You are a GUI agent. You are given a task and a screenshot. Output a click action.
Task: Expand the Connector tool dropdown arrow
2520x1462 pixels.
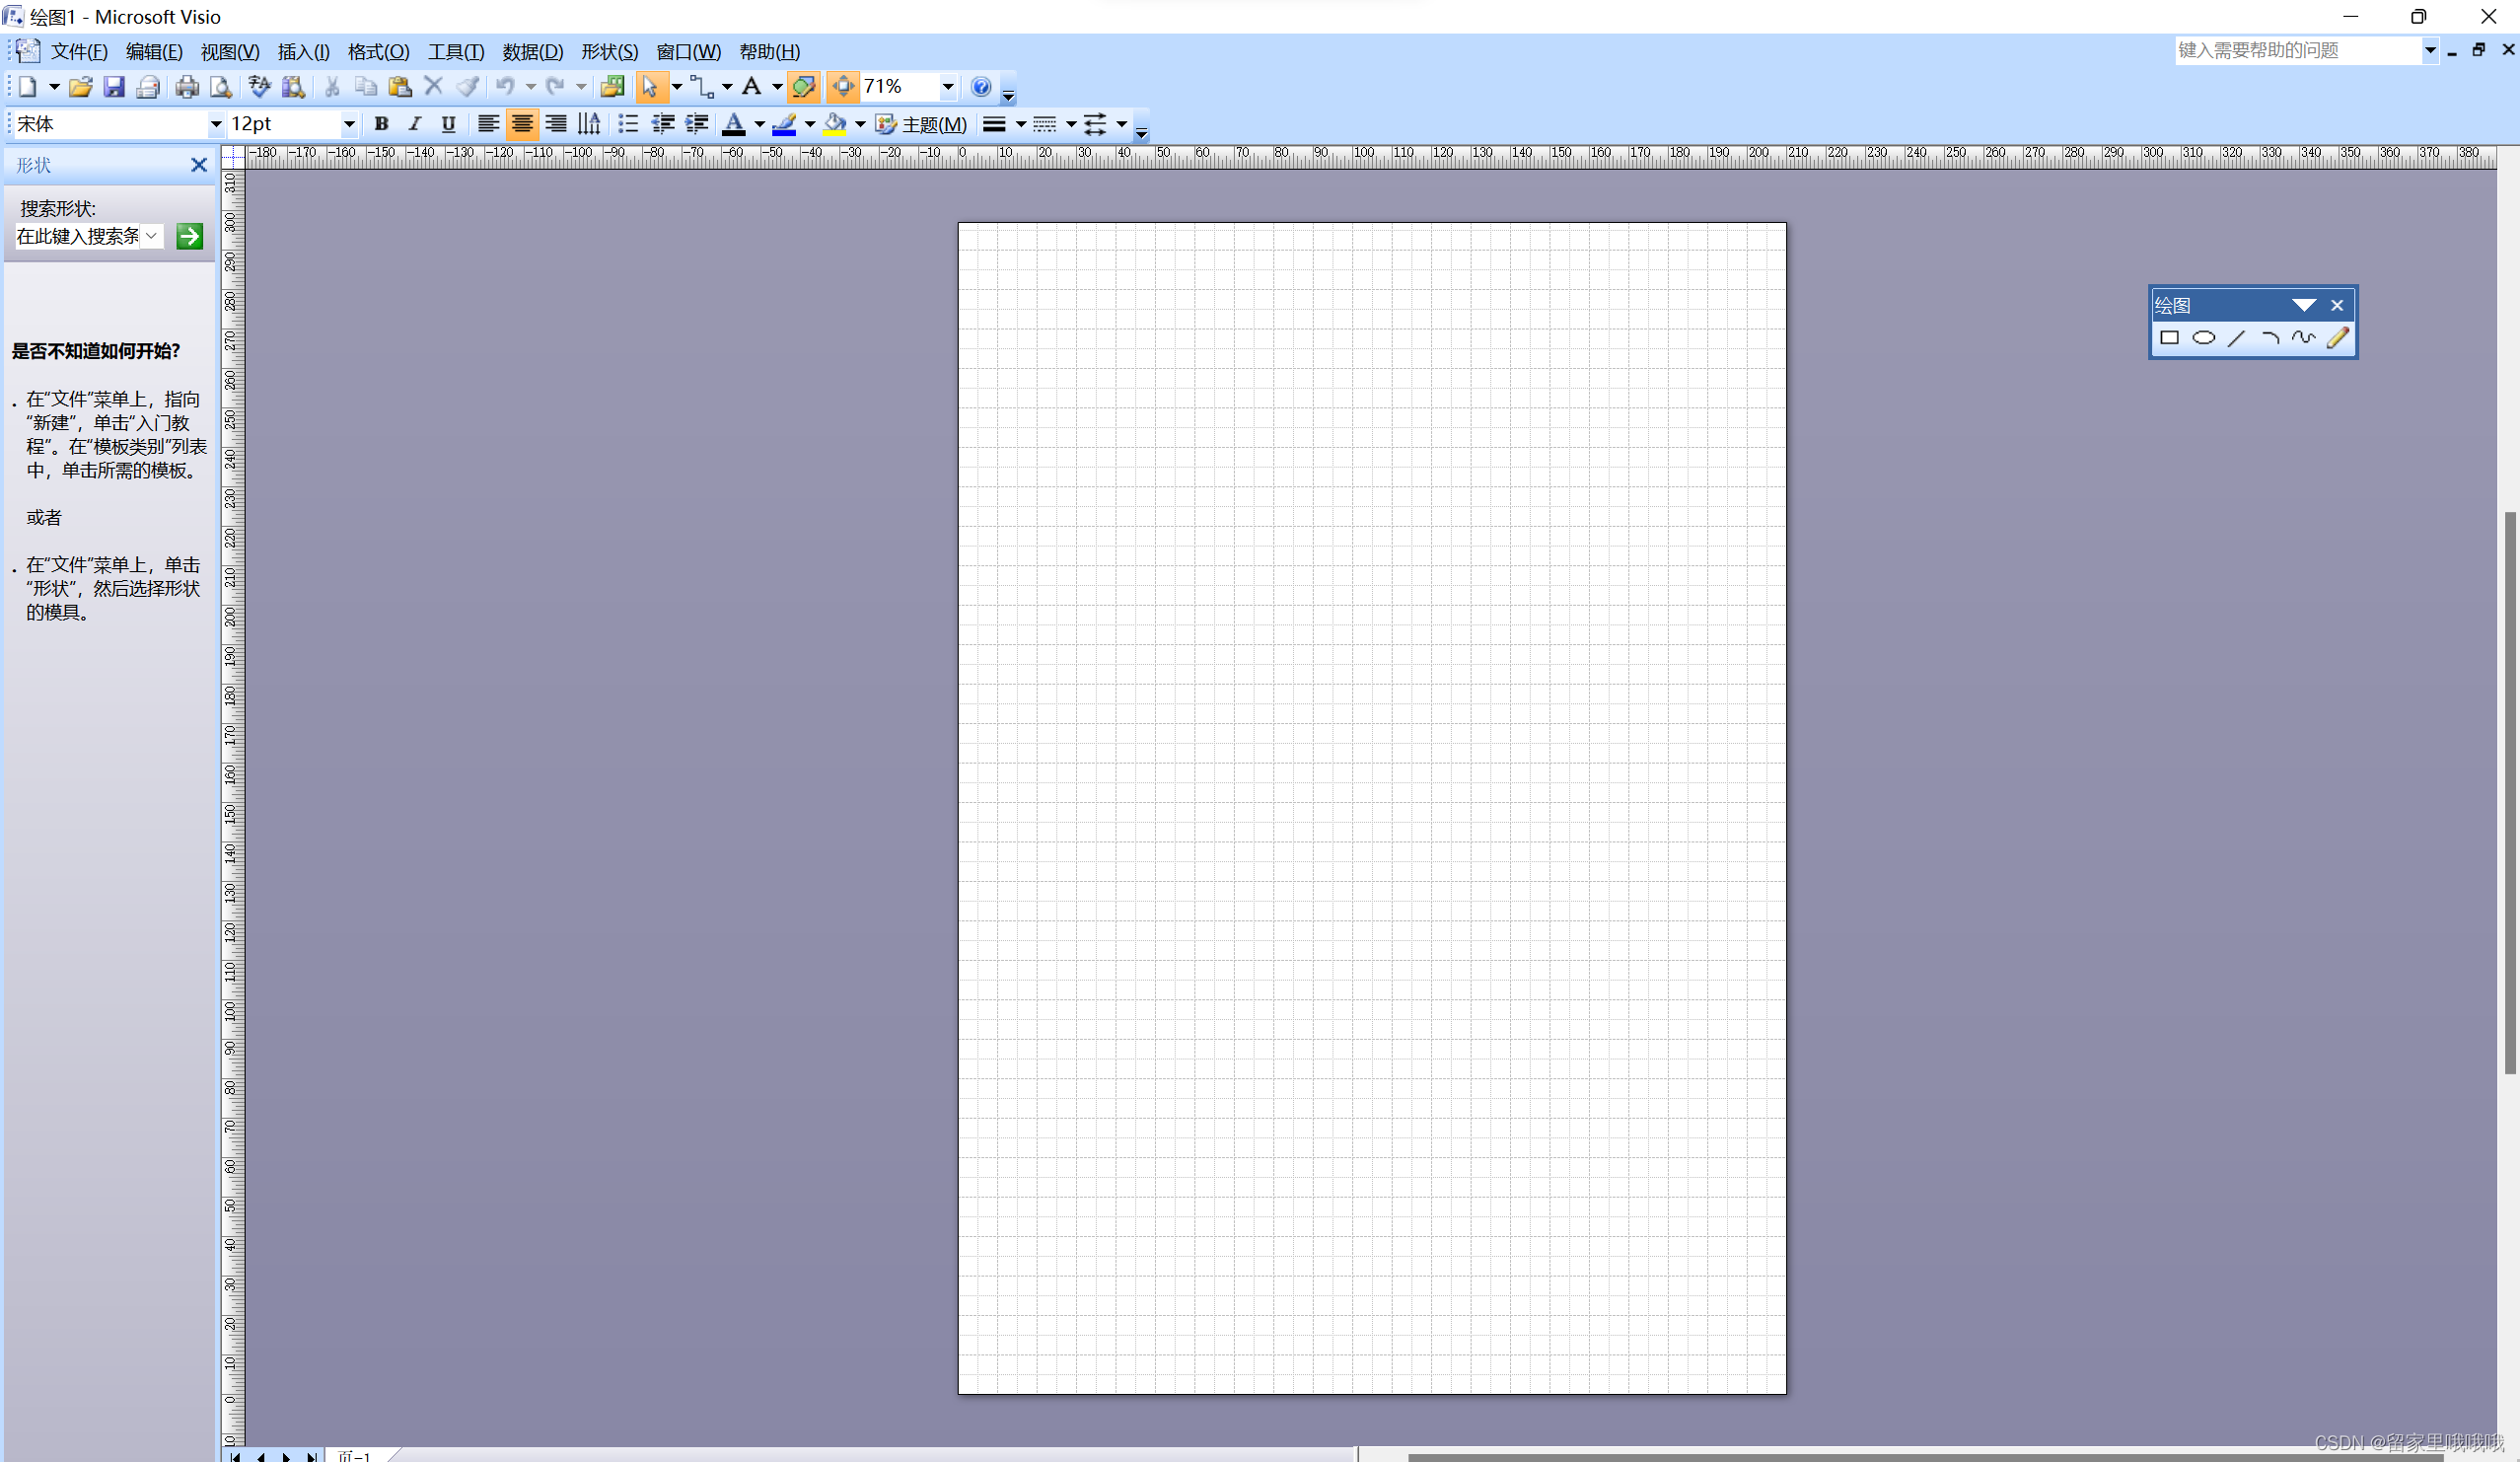point(727,87)
